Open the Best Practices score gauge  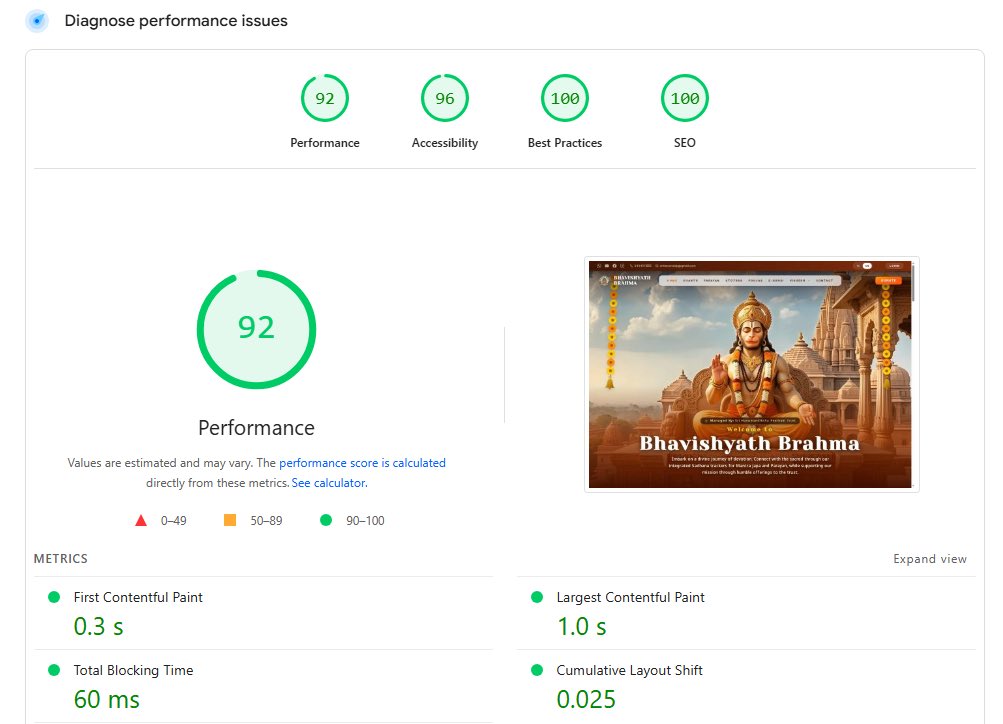(x=565, y=98)
